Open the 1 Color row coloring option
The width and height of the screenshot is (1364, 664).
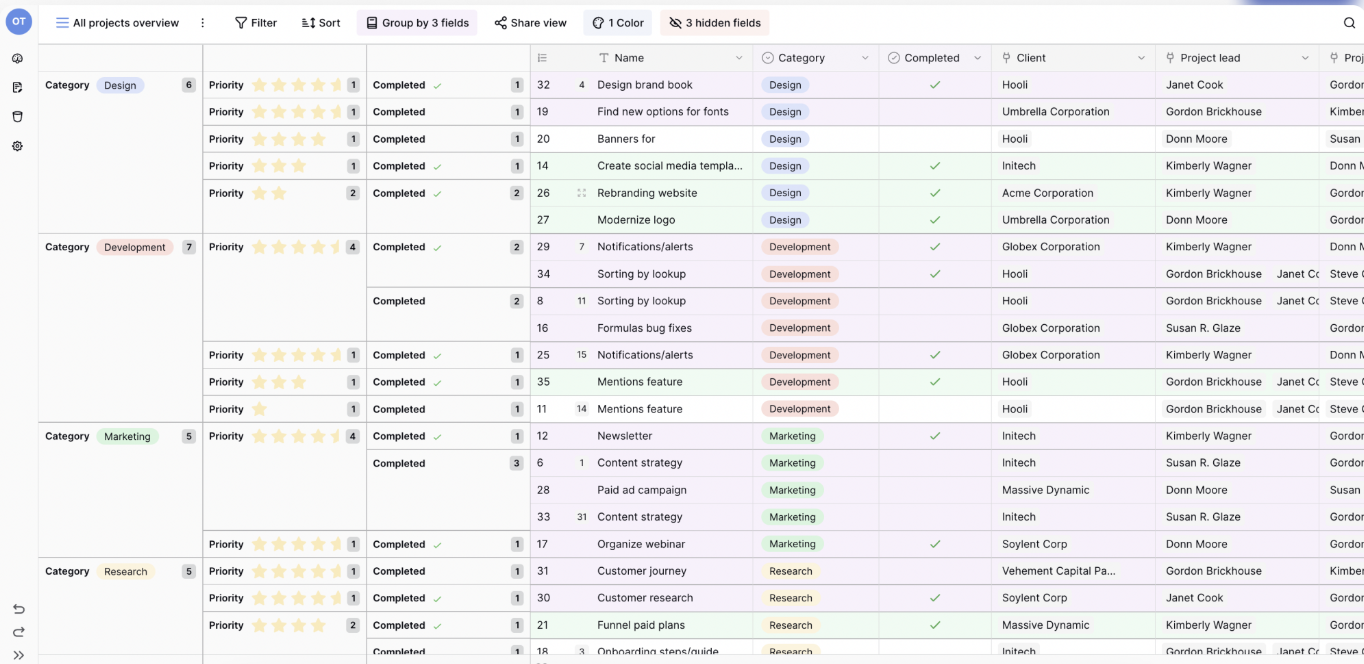coord(618,23)
